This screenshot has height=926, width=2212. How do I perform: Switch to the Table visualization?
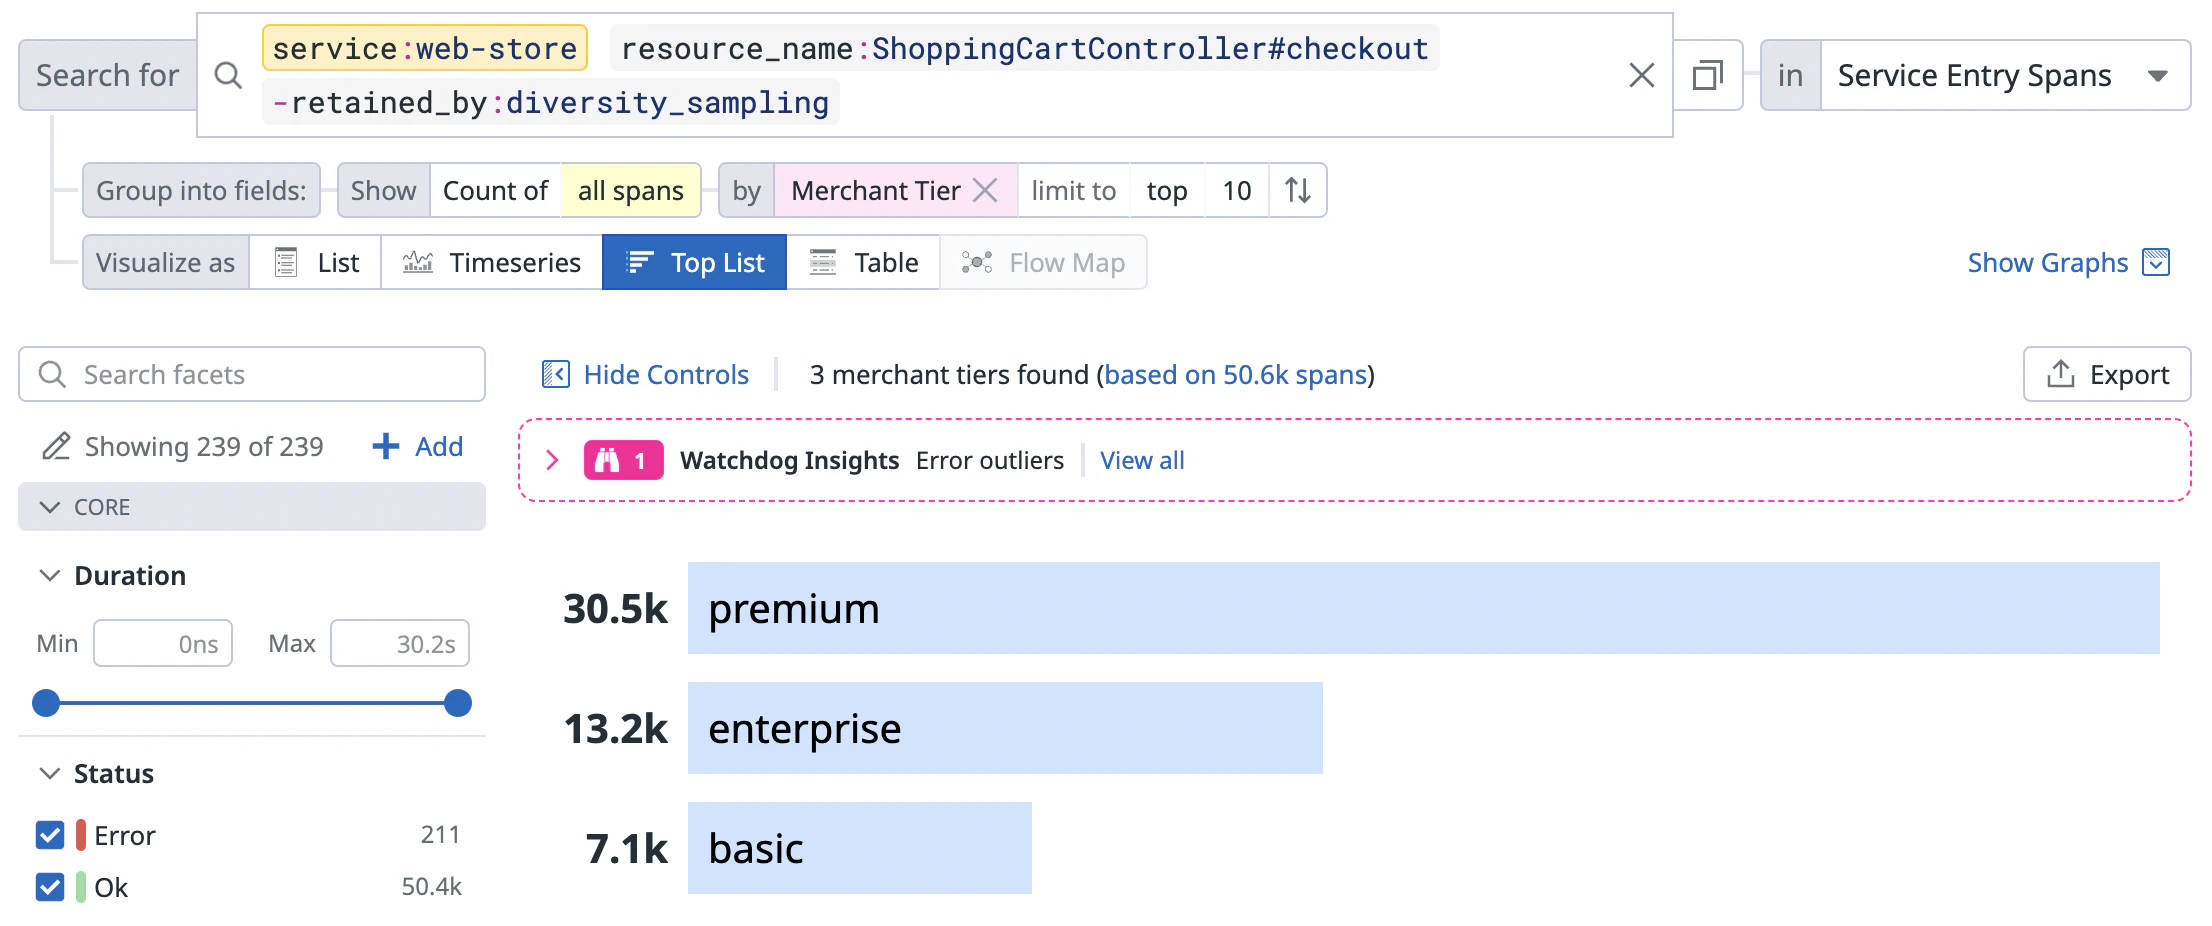point(863,262)
